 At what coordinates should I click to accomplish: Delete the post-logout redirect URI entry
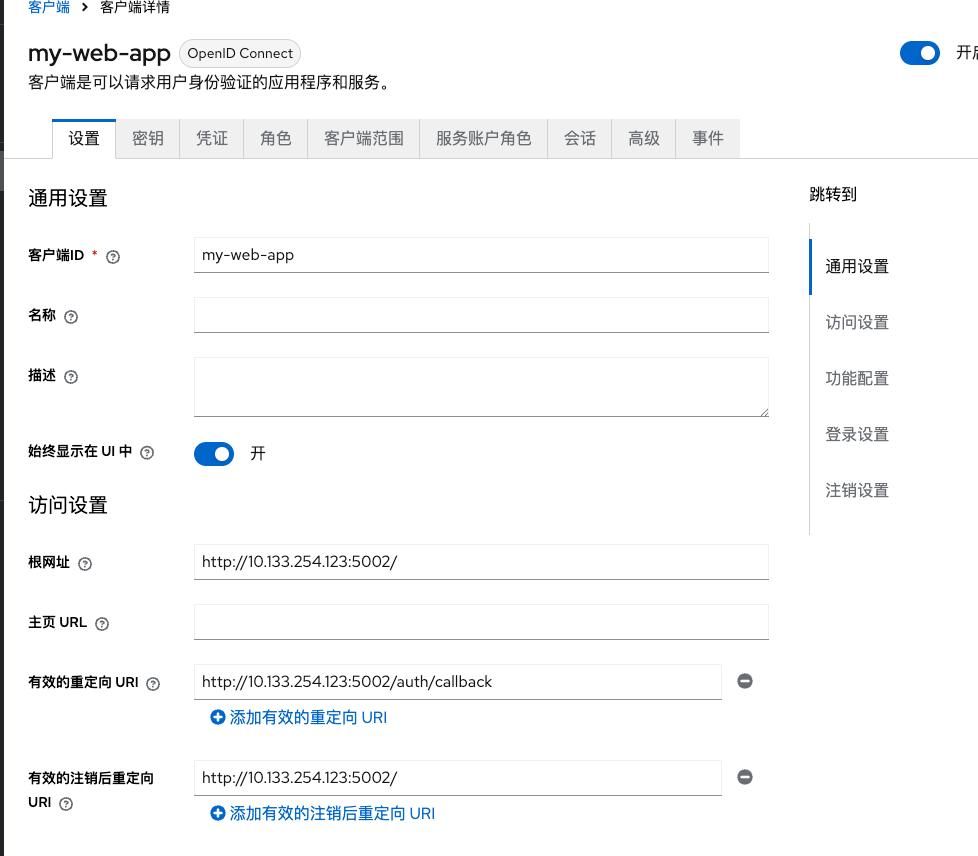pos(744,776)
